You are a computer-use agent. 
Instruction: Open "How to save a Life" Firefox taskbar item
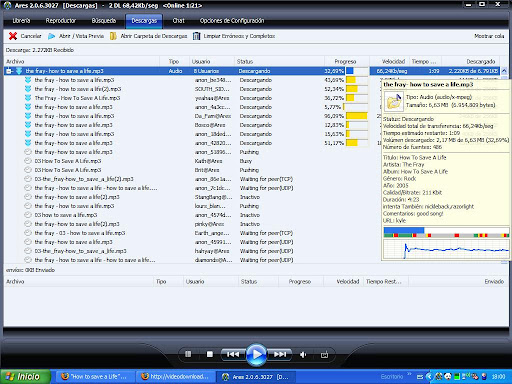[x=95, y=377]
